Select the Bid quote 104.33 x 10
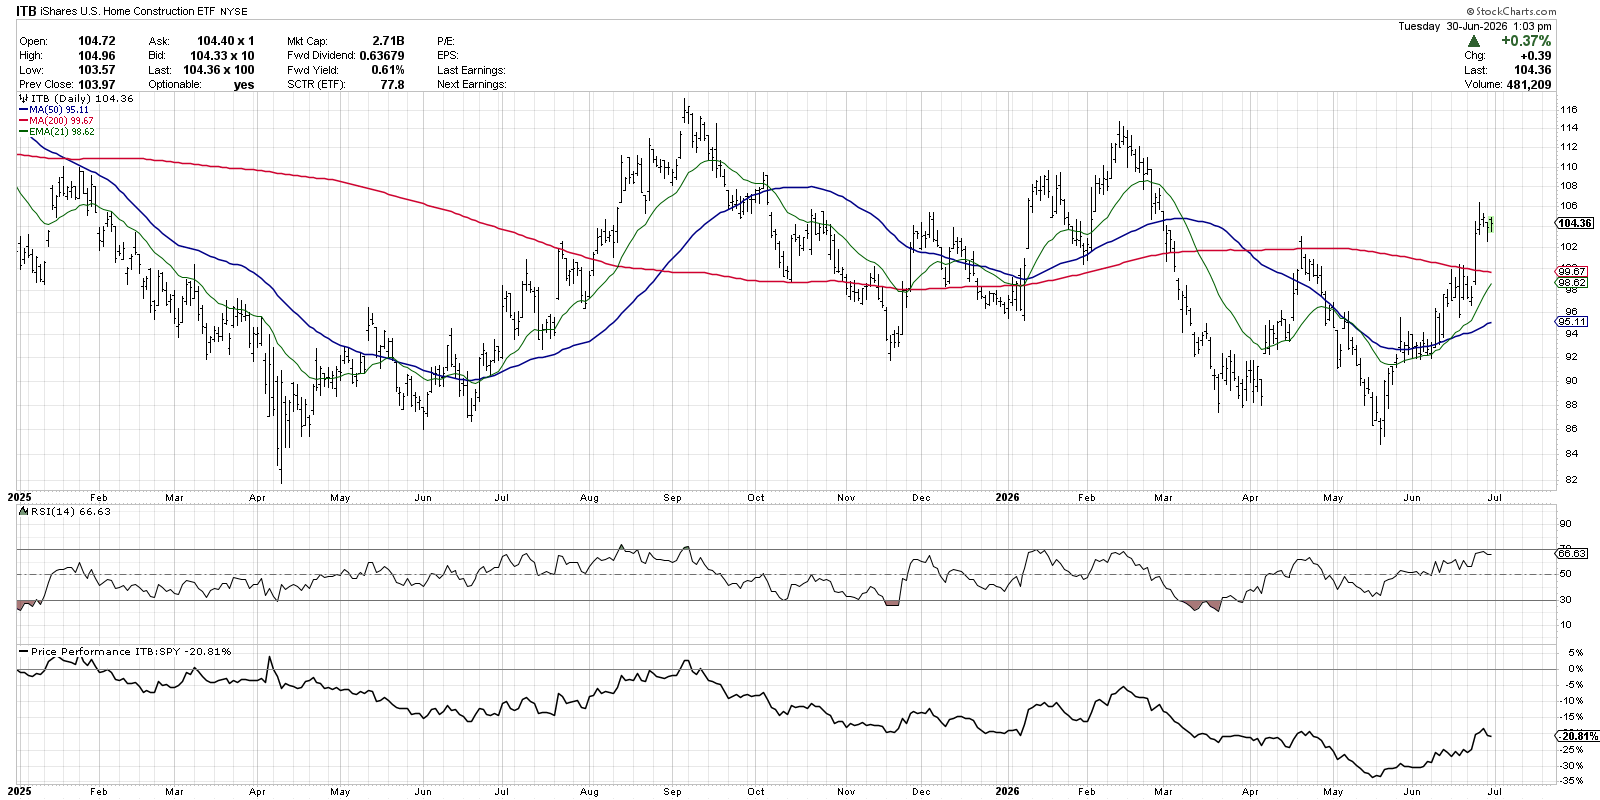 point(223,56)
